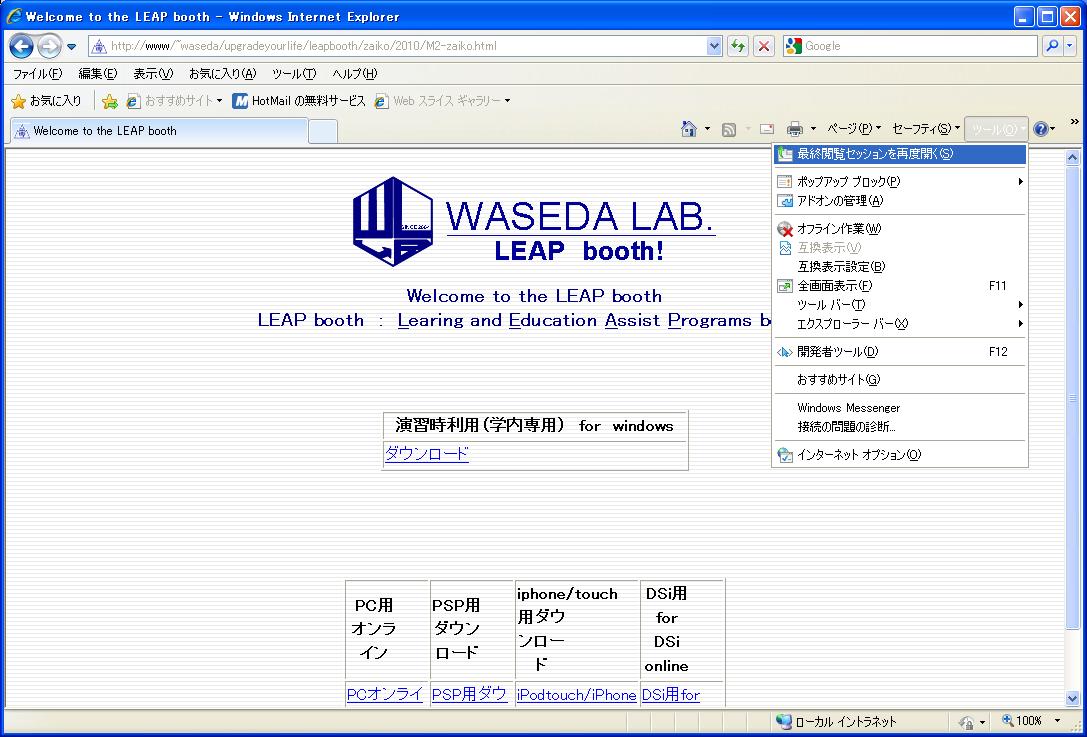This screenshot has height=737, width=1087.
Task: Click the 100% zoom level button
Action: pyautogui.click(x=1023, y=722)
